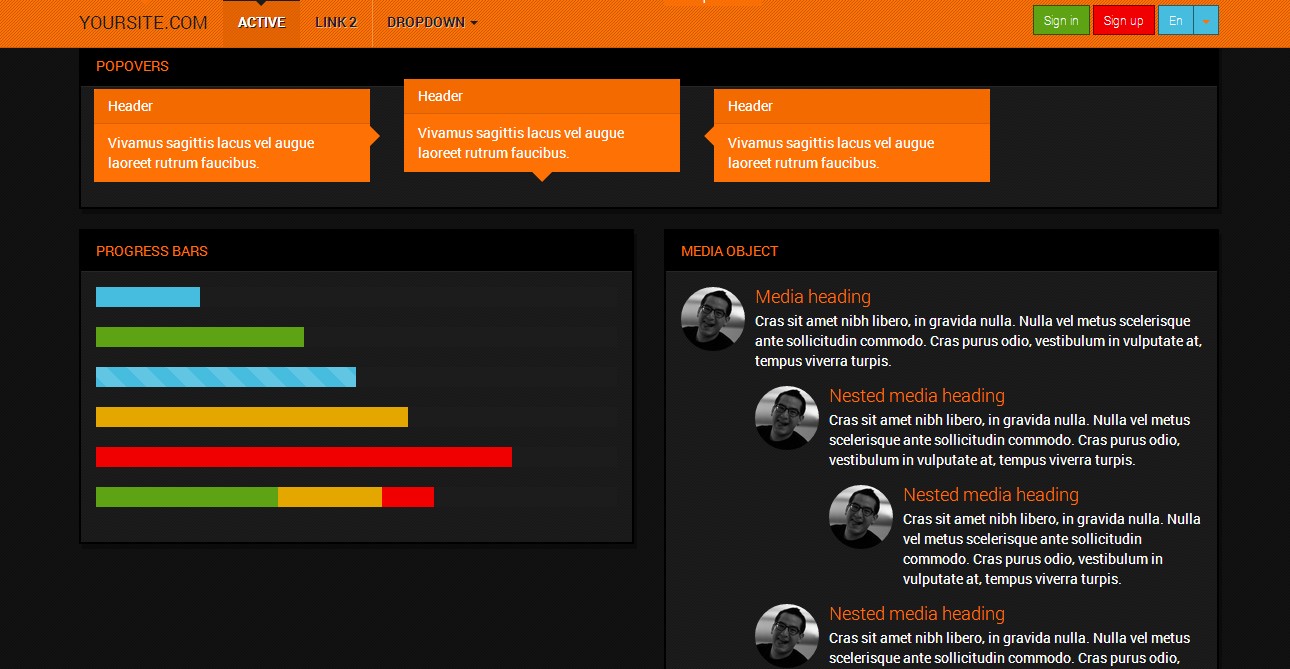The height and width of the screenshot is (669, 1290).
Task: Open the YOURSITE.COM brand link
Action: click(x=143, y=21)
